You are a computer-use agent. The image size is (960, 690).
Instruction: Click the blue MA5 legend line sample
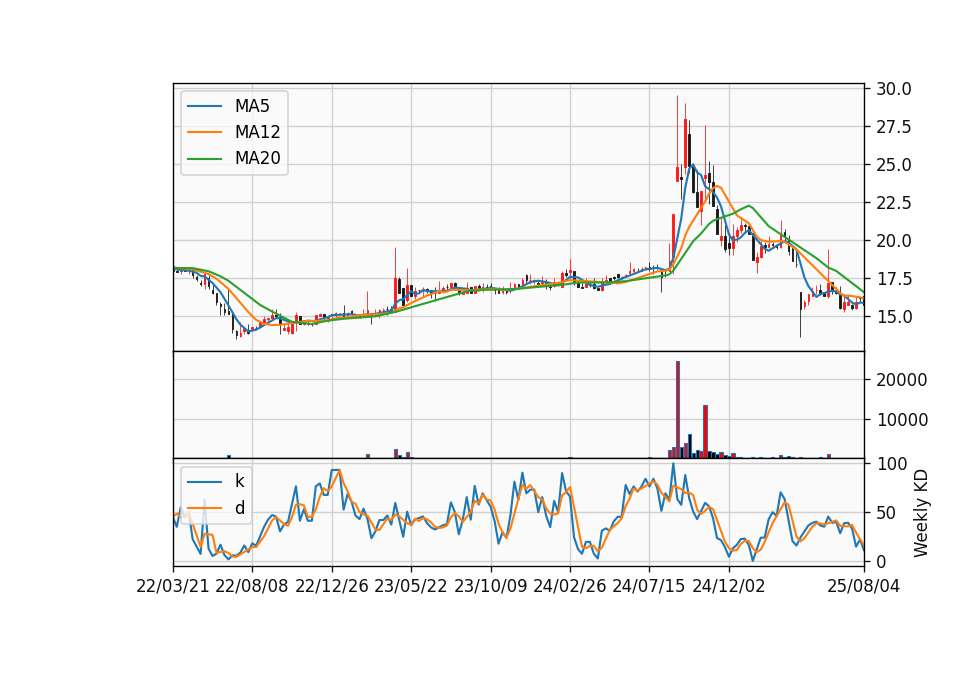click(204, 106)
